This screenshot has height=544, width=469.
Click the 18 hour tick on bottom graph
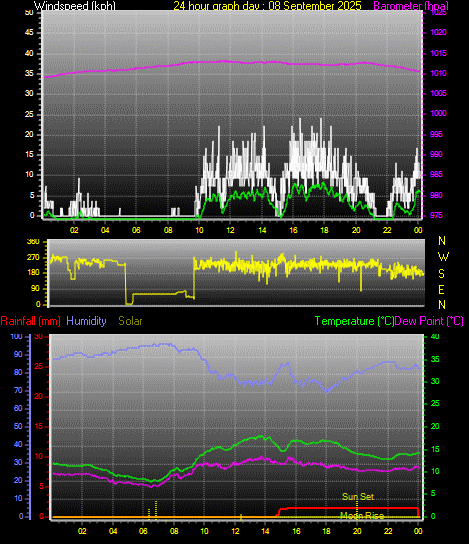click(326, 531)
